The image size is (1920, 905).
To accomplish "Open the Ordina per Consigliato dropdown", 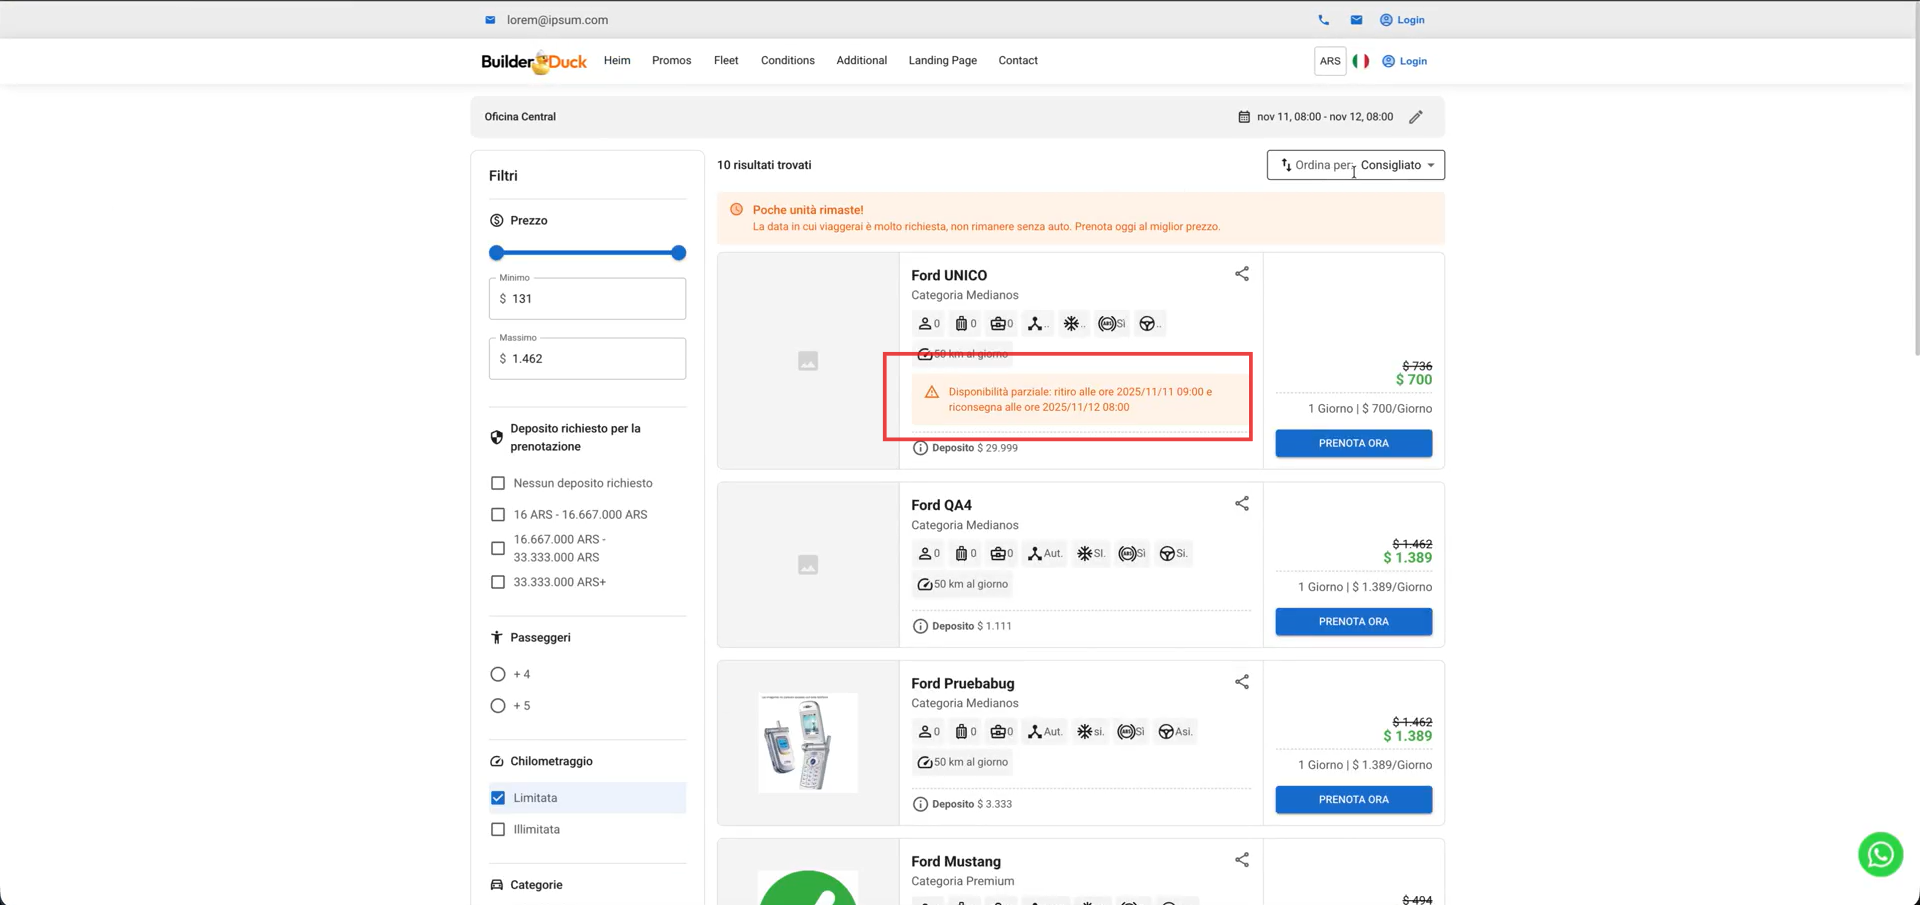I will [1355, 165].
